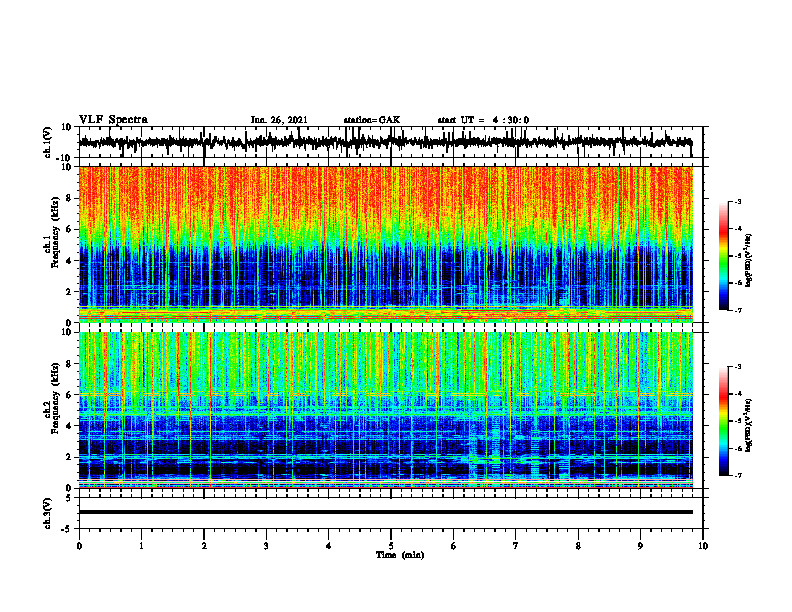Click the "4" kHz tick on ch.2 spectrogram
Viewport: 792px width, 612px height.
[69, 426]
